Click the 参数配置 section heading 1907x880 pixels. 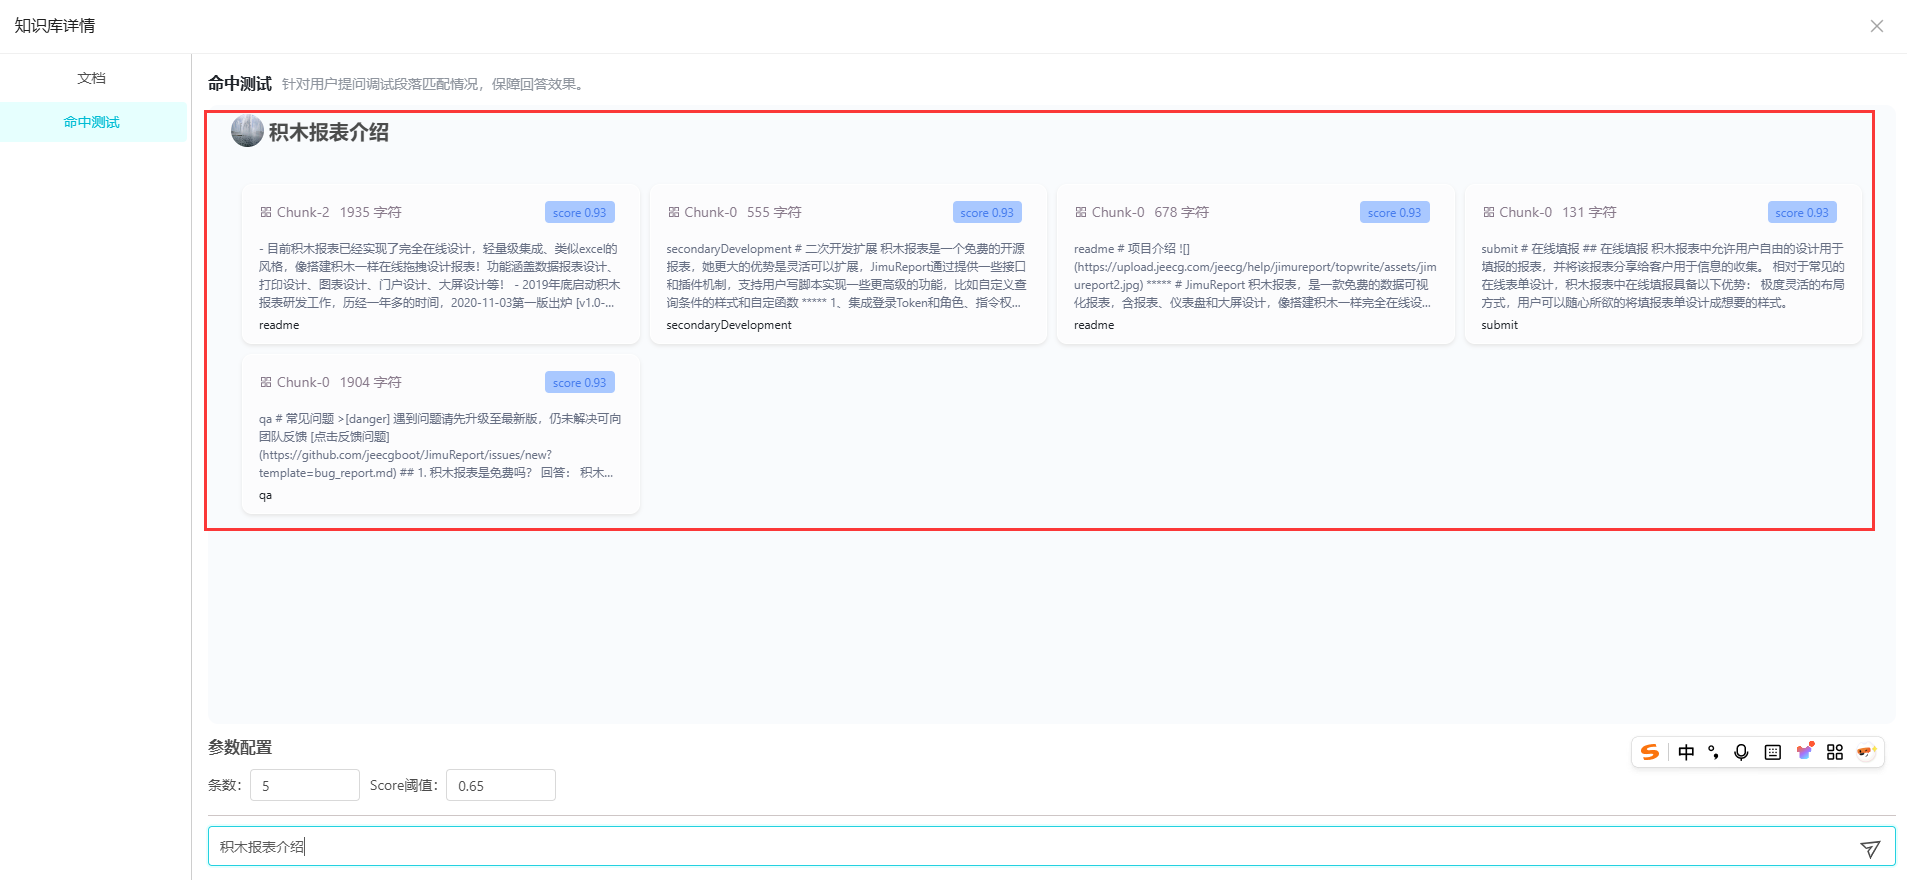240,747
